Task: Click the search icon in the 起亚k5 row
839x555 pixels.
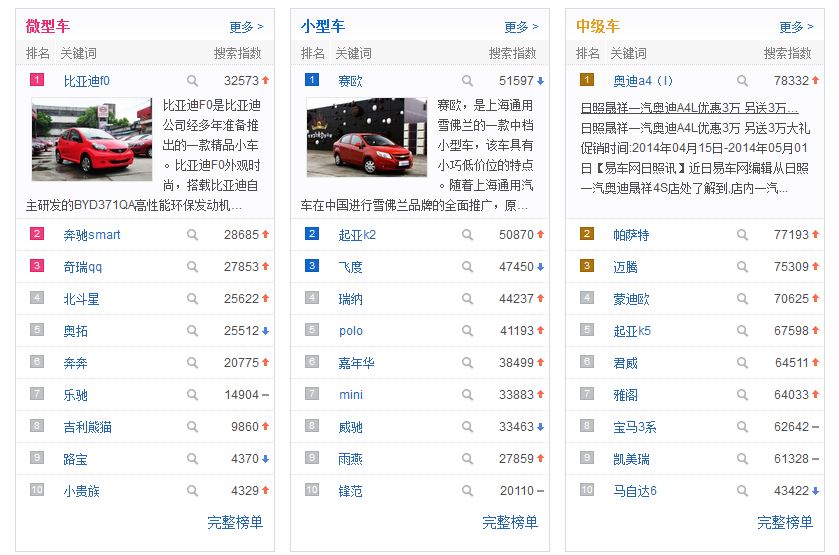Action: (742, 331)
